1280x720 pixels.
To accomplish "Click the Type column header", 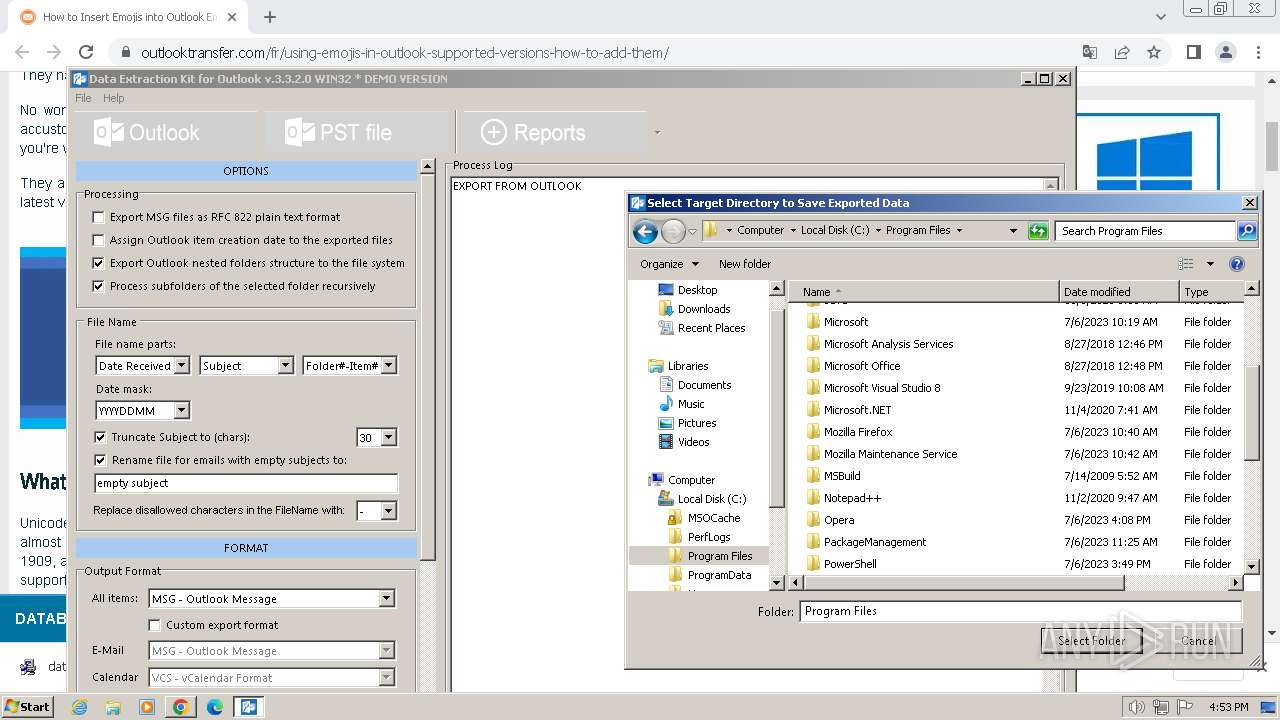I will [1211, 292].
